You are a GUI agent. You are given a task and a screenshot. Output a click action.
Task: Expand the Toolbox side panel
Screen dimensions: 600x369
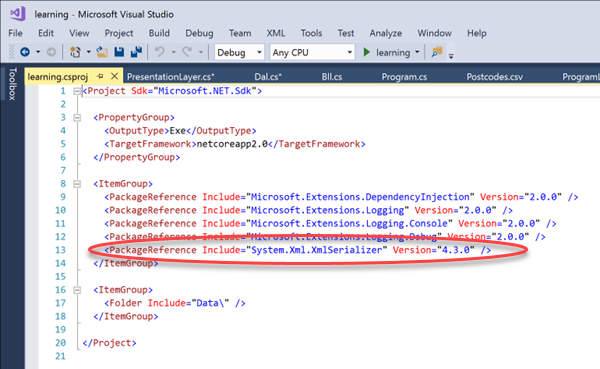[x=13, y=84]
